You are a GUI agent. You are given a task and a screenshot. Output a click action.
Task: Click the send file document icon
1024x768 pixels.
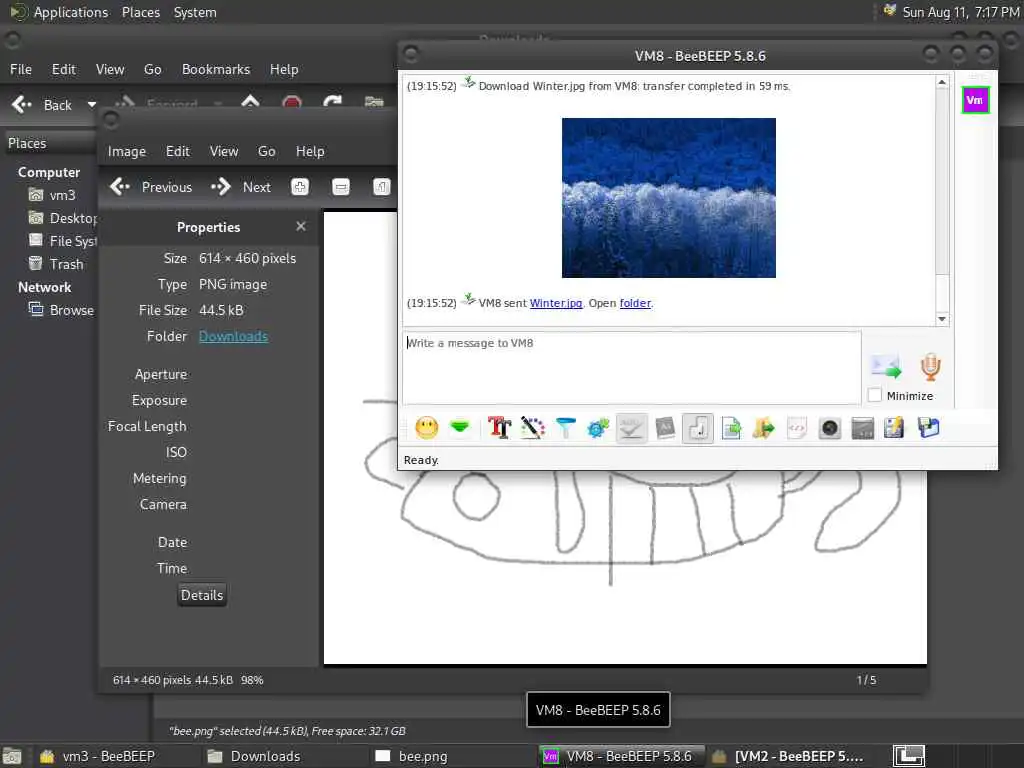(731, 428)
